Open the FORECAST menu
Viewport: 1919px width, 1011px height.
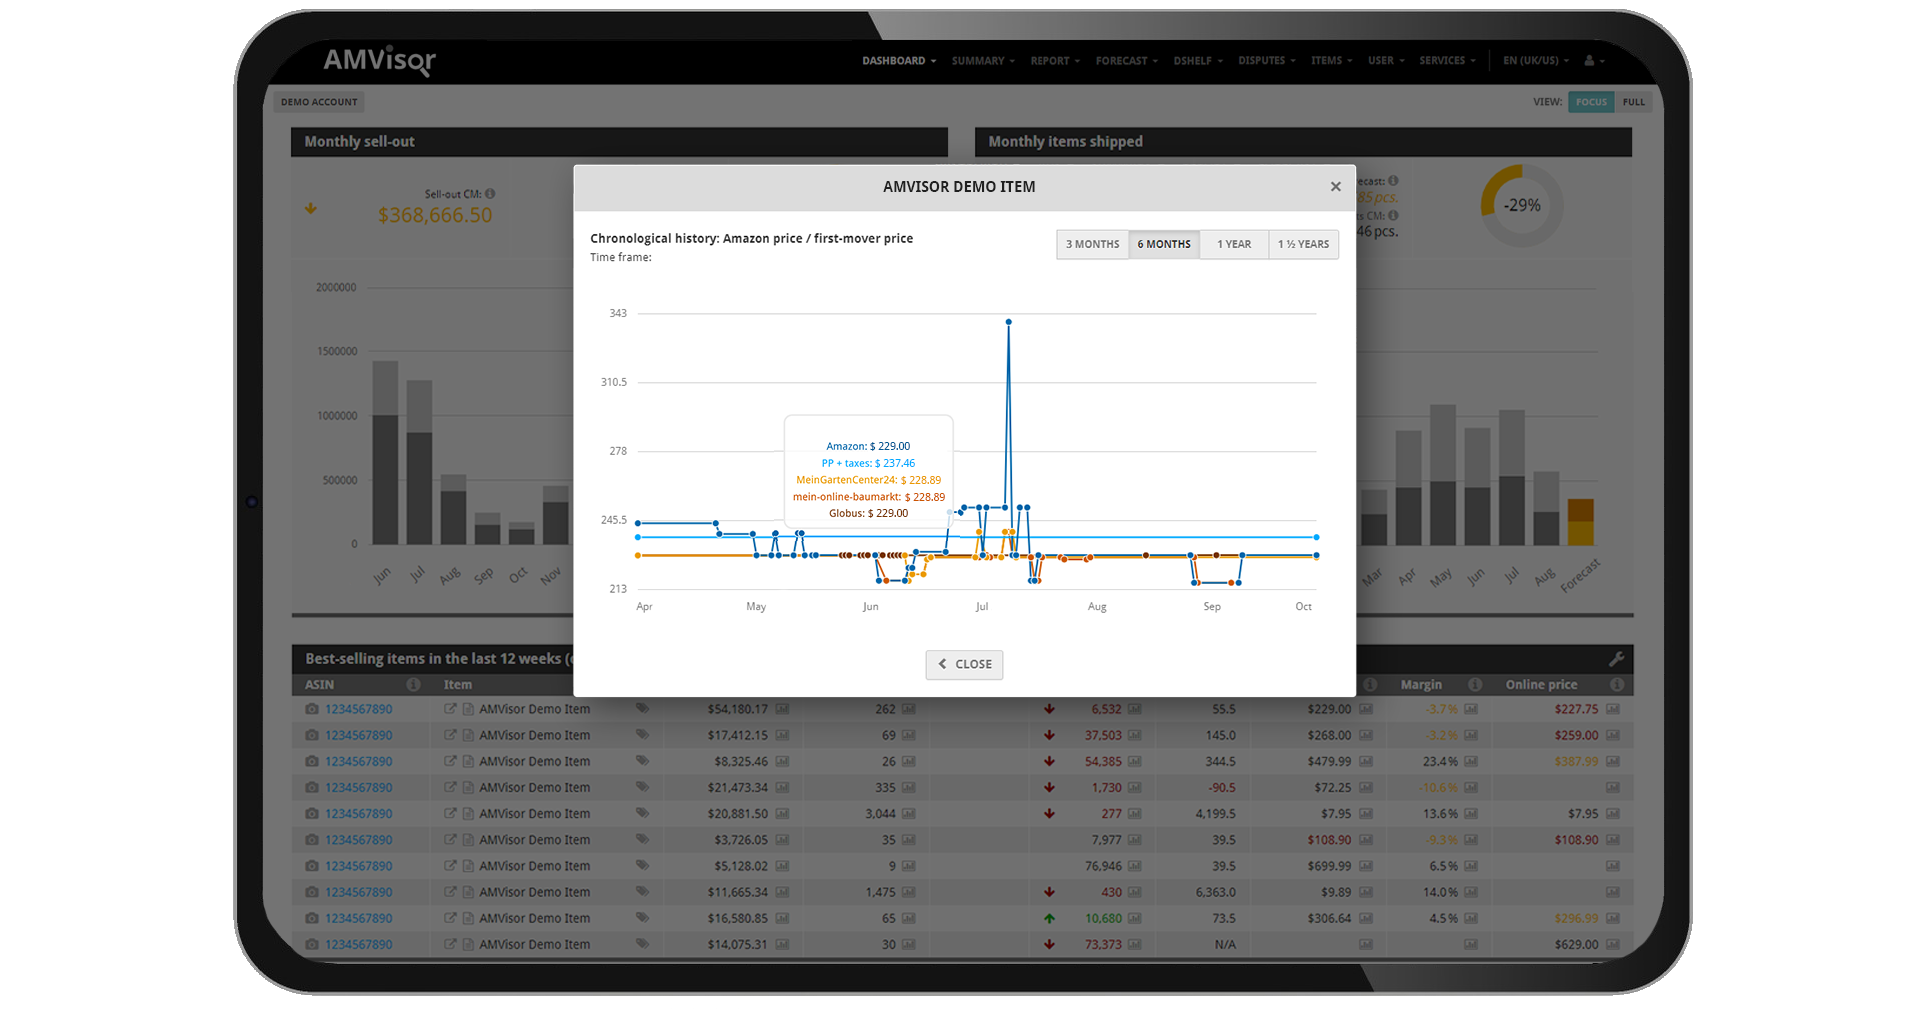click(1126, 61)
